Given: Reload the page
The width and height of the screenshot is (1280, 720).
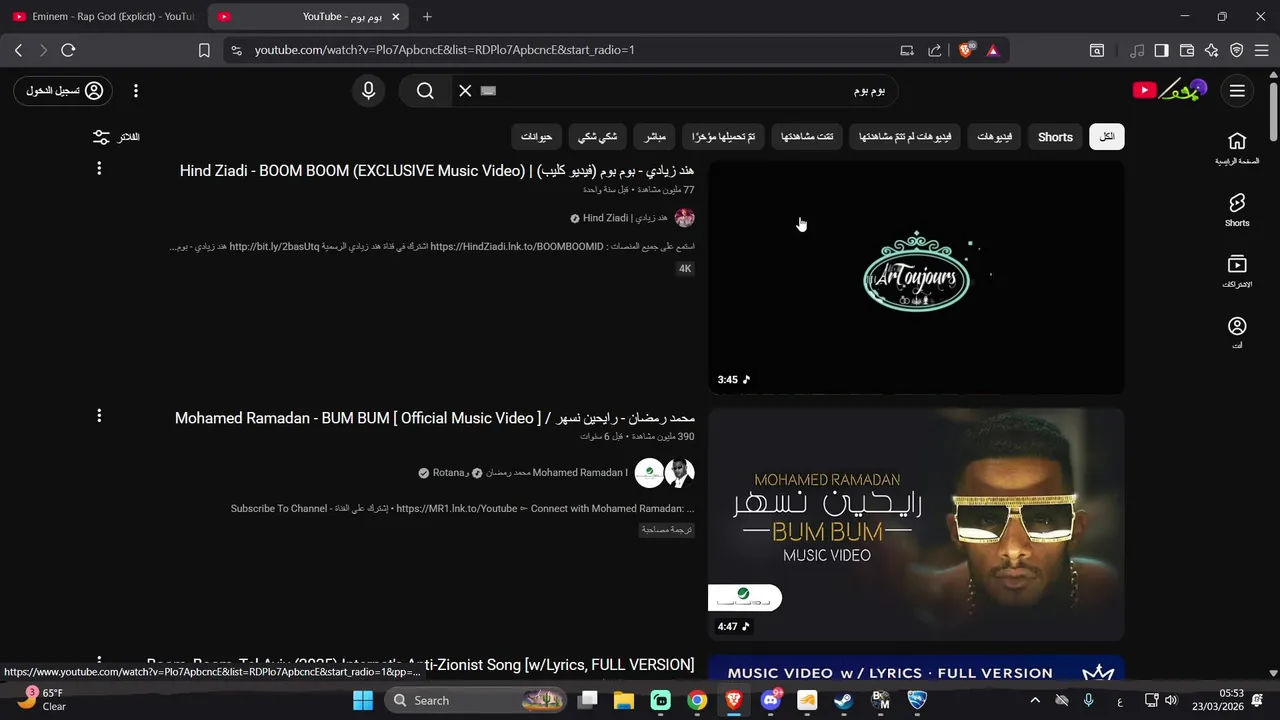Looking at the screenshot, I should [68, 50].
